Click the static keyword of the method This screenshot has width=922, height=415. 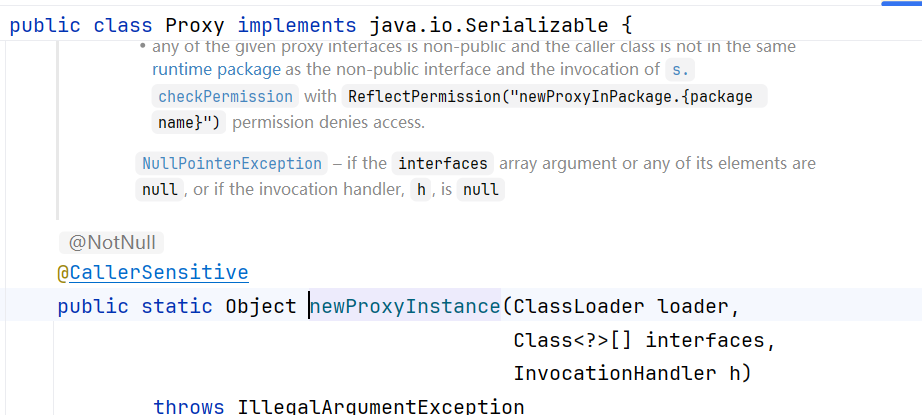(178, 307)
